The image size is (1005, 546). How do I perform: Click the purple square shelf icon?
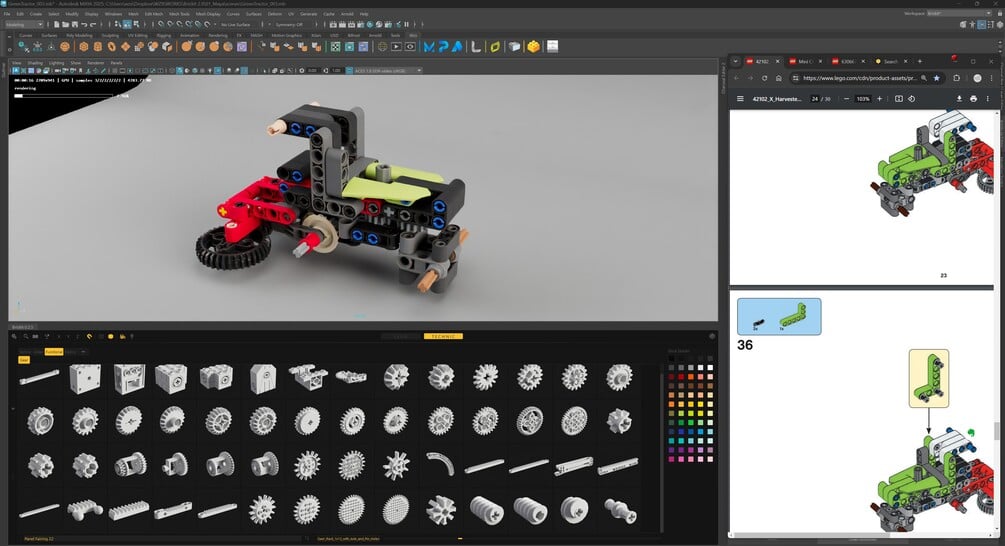[x=242, y=47]
